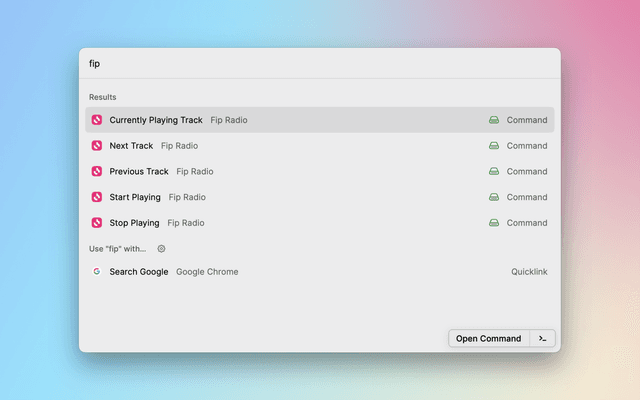
Task: Focus the search field containing "fip"
Action: 300,64
